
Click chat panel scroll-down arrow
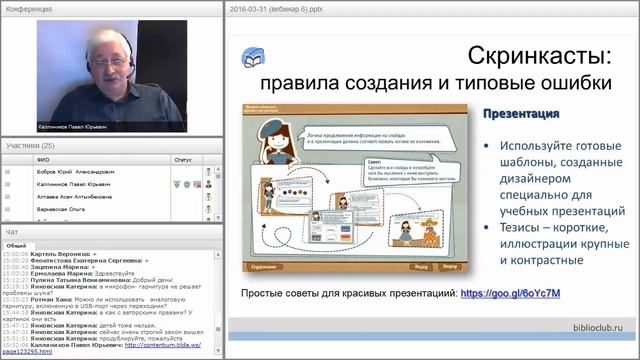[218, 351]
